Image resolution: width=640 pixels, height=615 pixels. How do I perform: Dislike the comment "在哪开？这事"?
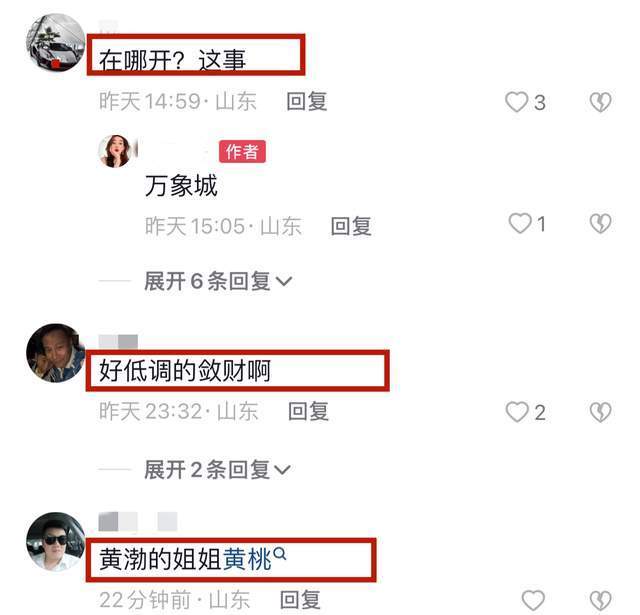tap(600, 102)
